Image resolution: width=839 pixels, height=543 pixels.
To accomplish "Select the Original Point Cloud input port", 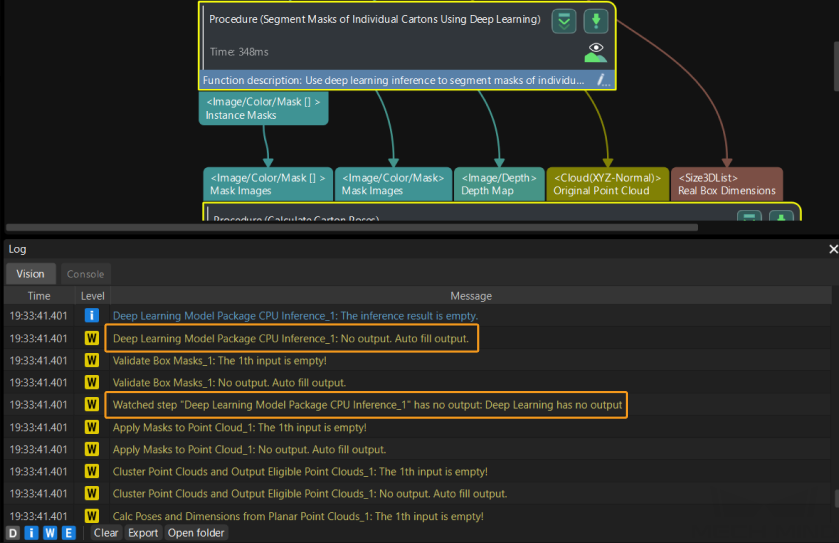I will tap(607, 183).
